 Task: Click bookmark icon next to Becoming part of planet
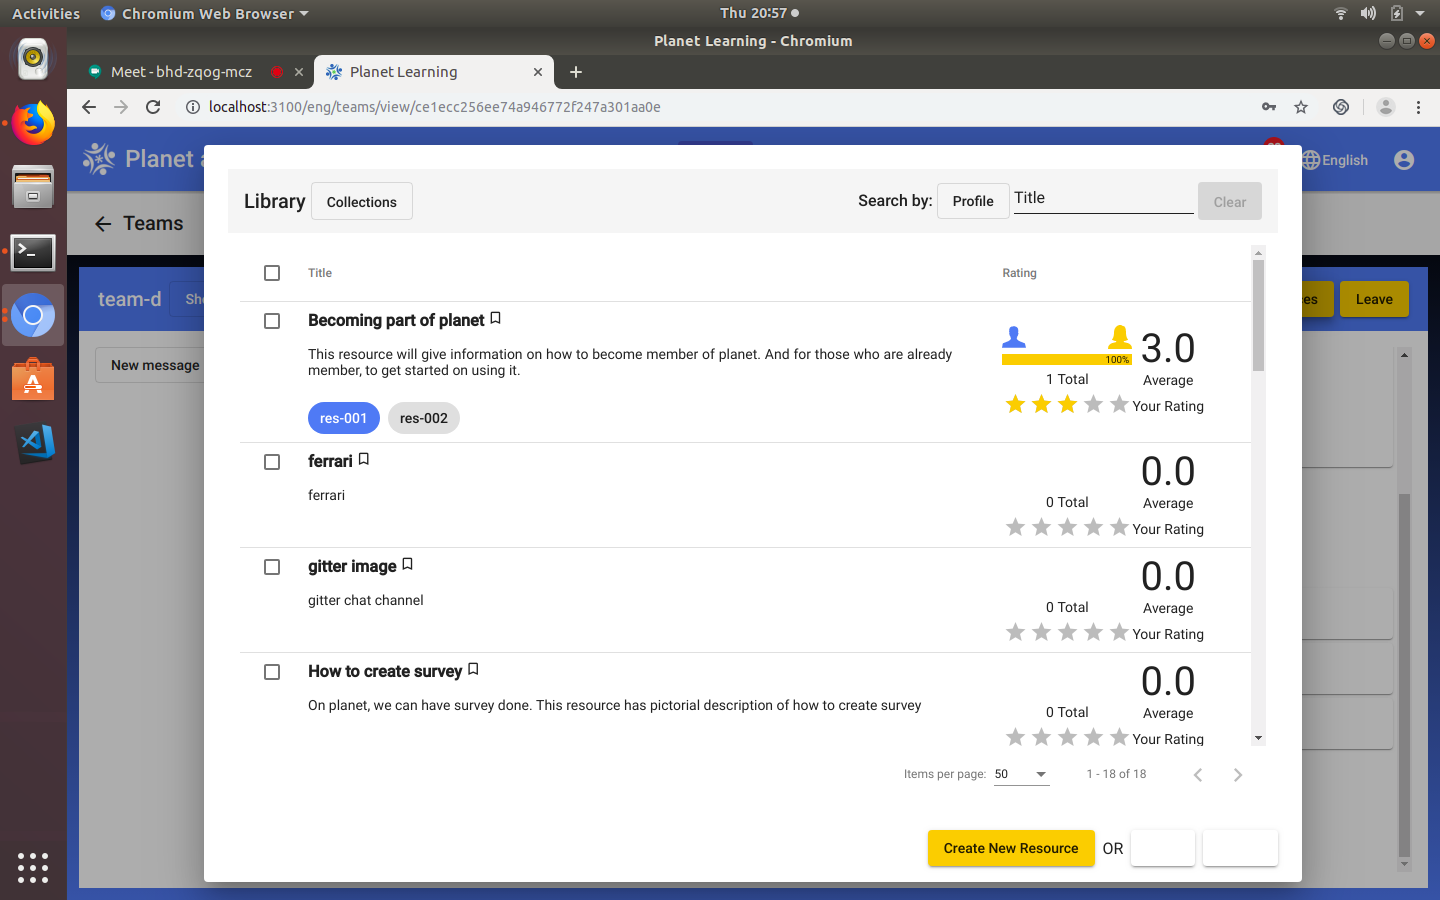click(495, 319)
